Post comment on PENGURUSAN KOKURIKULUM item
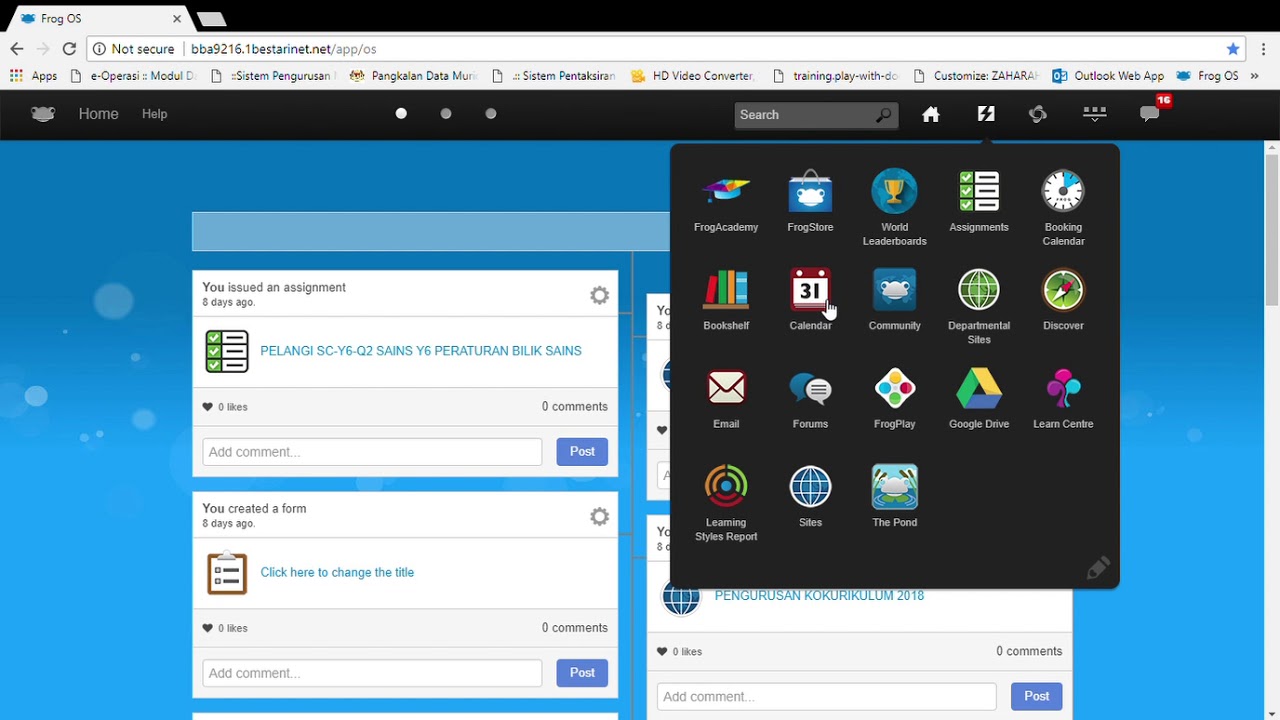Viewport: 1280px width, 720px height. click(1036, 696)
